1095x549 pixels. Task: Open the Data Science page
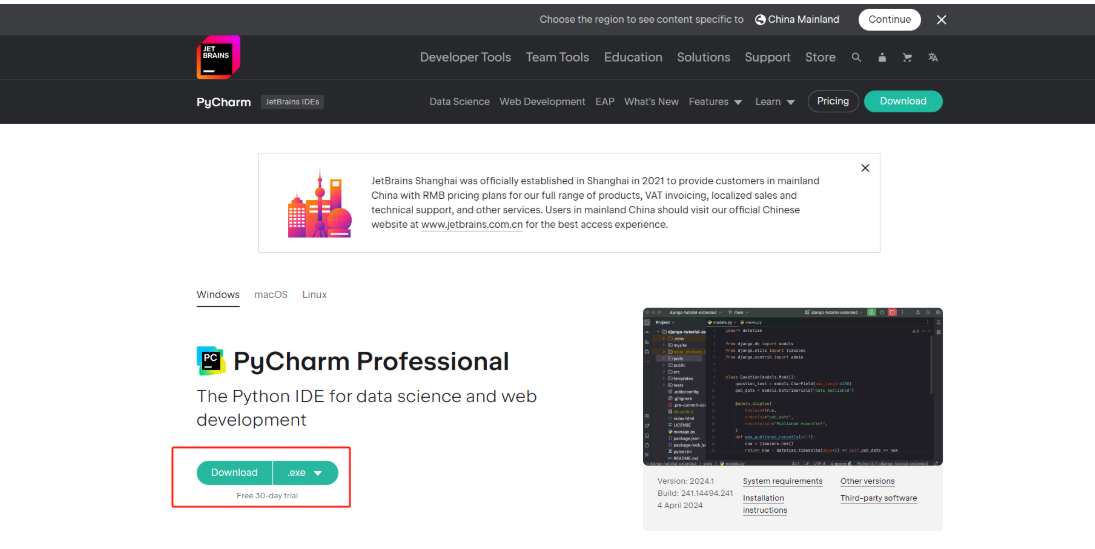460,101
